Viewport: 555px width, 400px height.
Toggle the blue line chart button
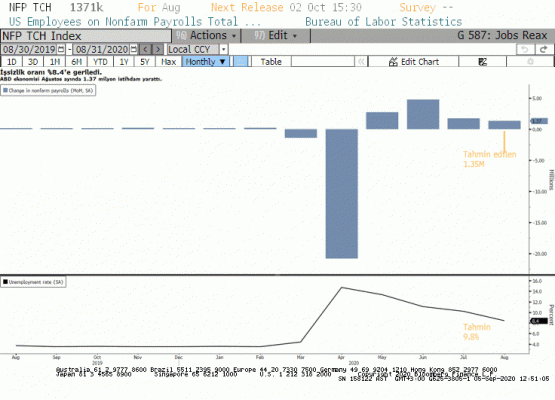[x=241, y=62]
